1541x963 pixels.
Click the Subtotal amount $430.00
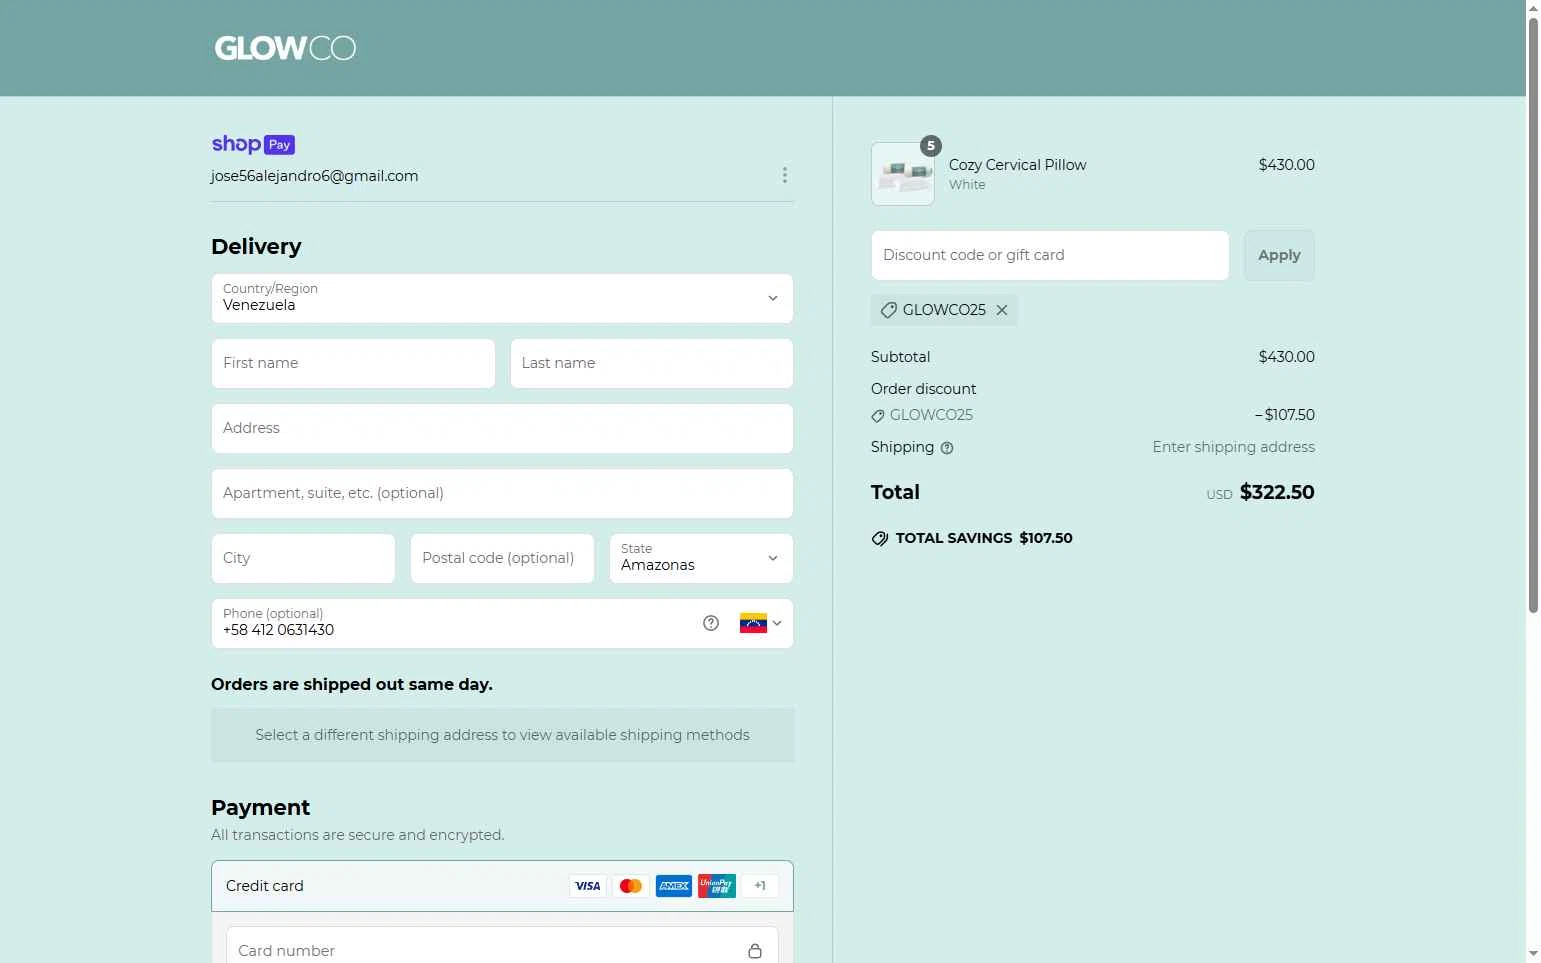pyautogui.click(x=1286, y=357)
